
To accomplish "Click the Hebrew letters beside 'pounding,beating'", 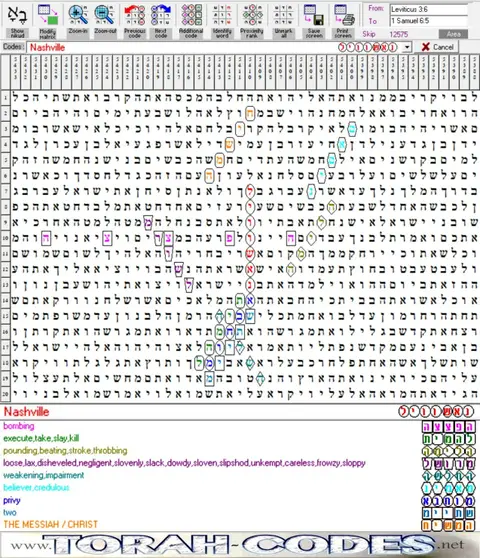I will [449, 451].
